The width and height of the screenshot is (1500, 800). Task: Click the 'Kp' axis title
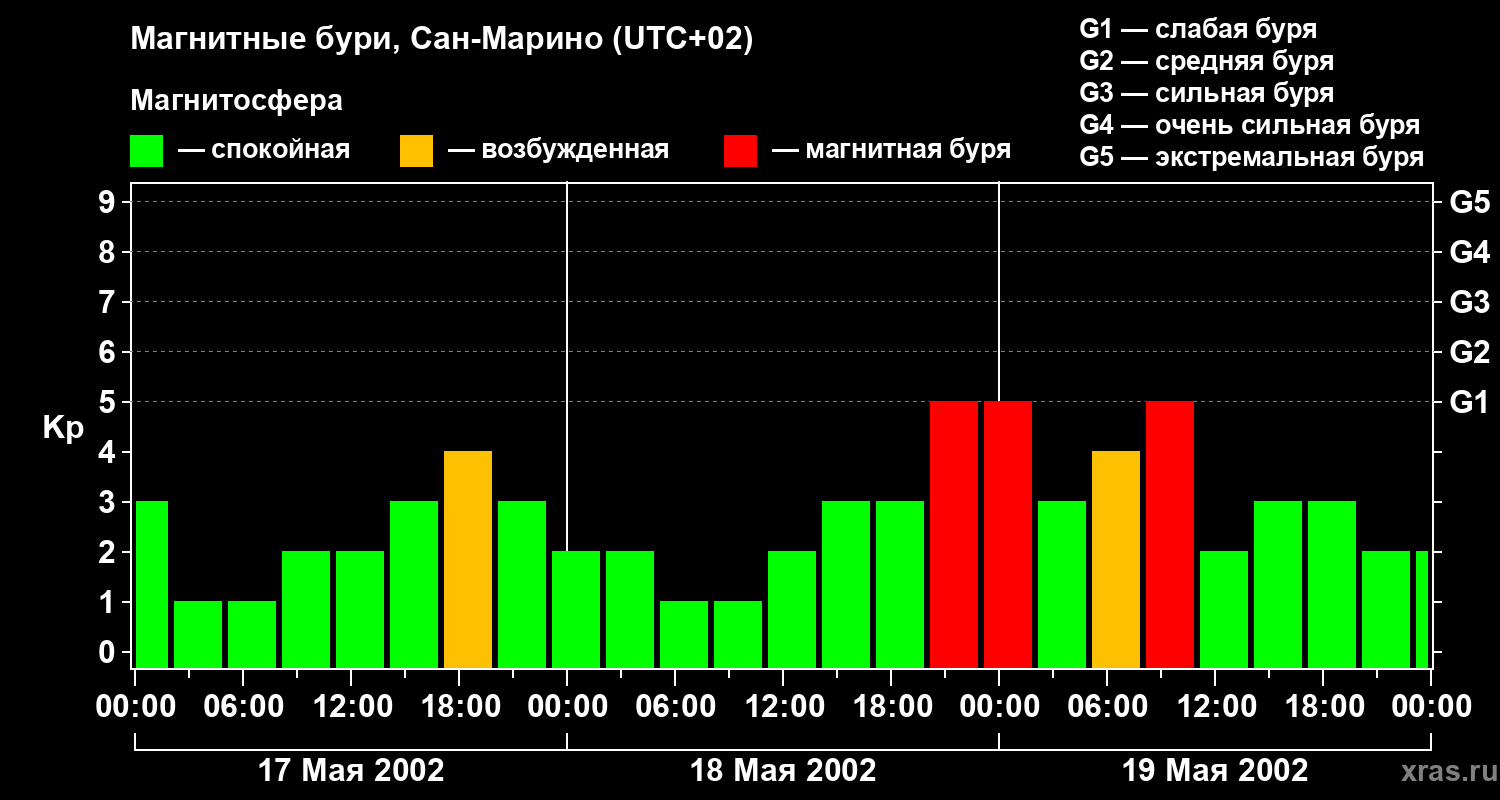tap(63, 427)
